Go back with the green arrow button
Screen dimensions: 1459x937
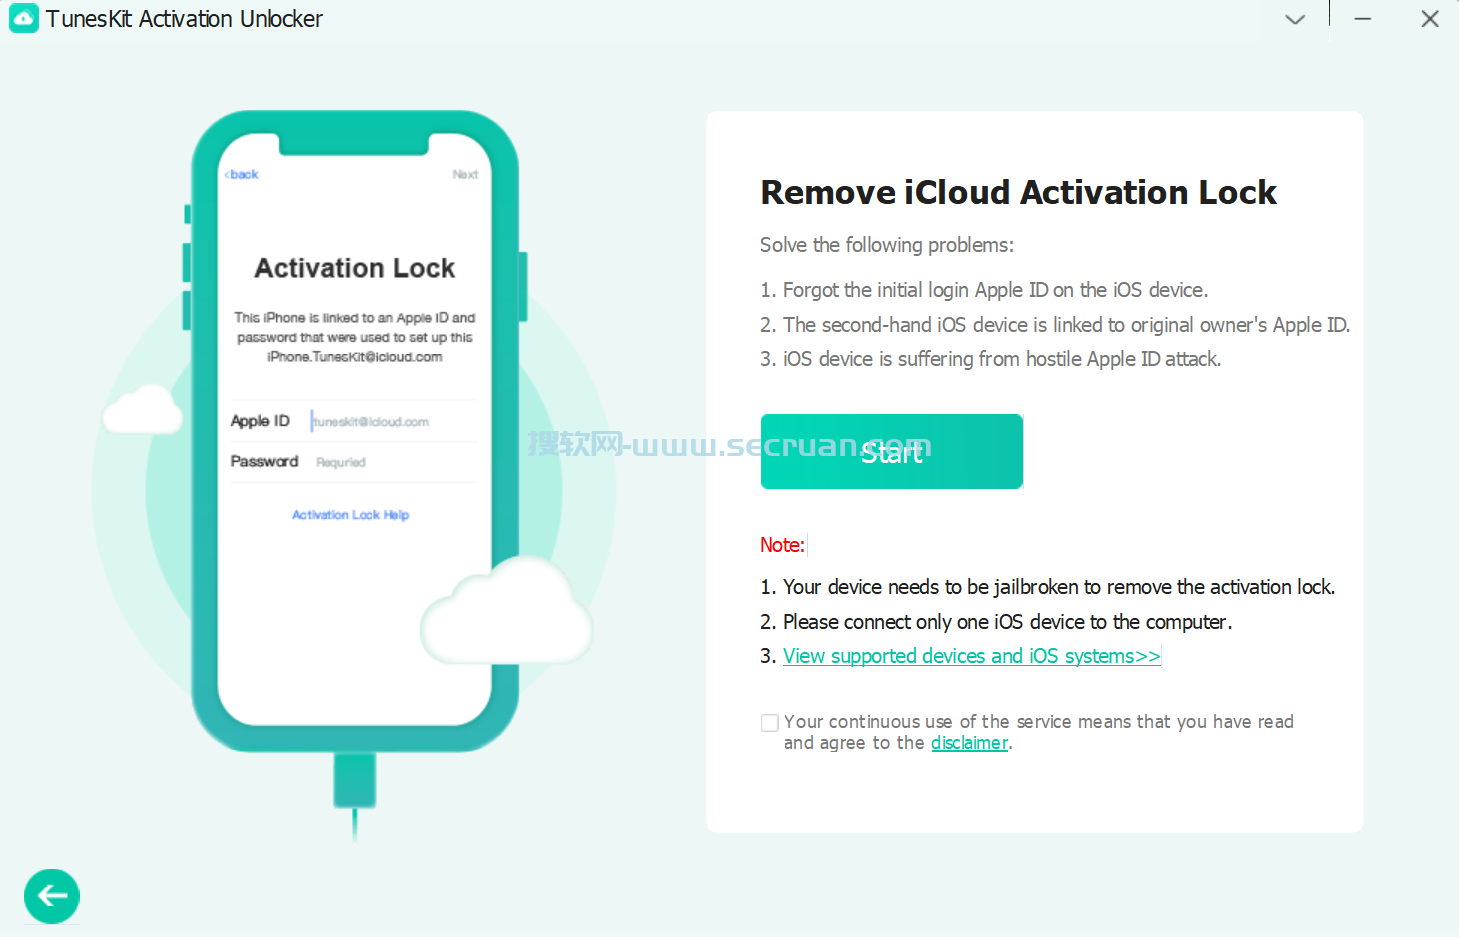(x=52, y=896)
